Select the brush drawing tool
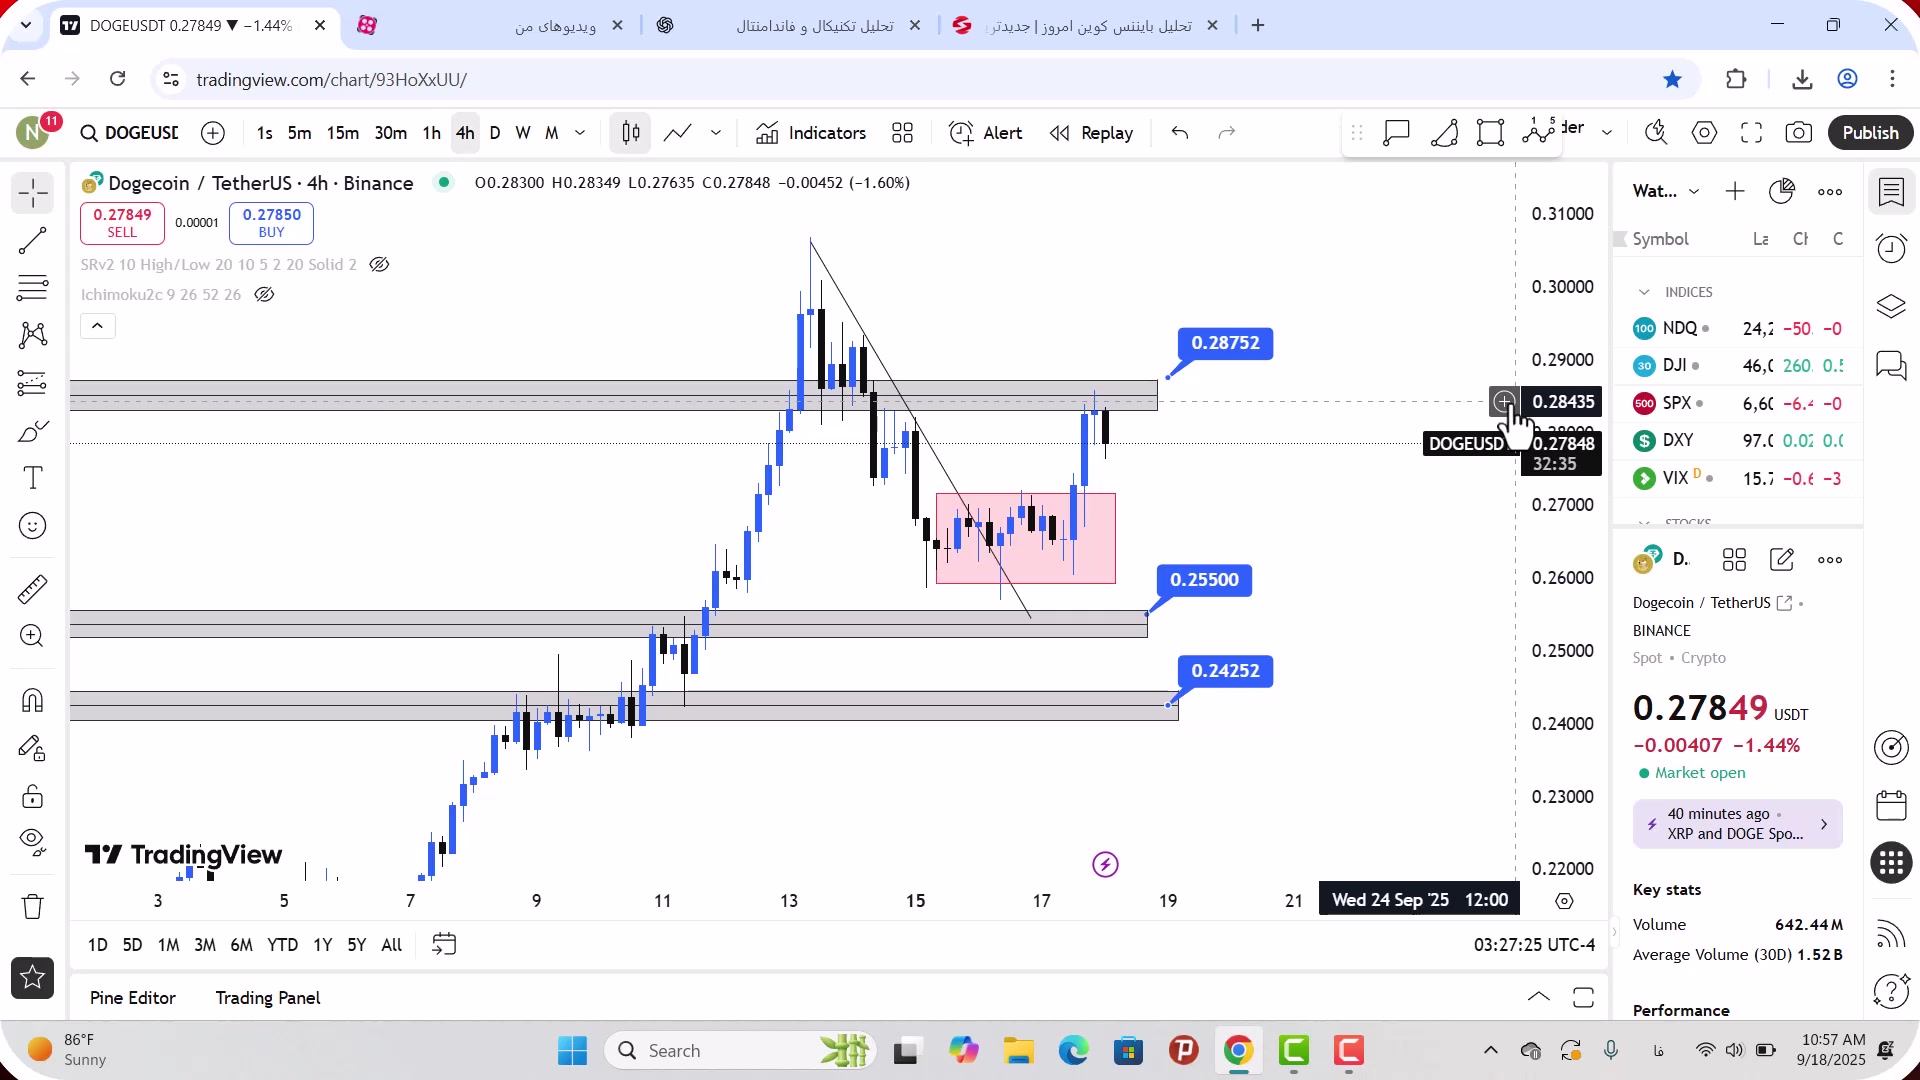 tap(33, 431)
